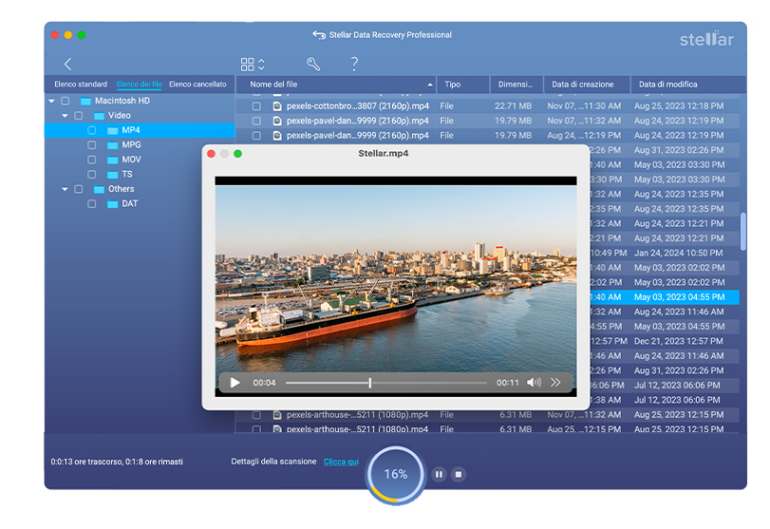Click the file list vertical scrollbar

tap(743, 231)
